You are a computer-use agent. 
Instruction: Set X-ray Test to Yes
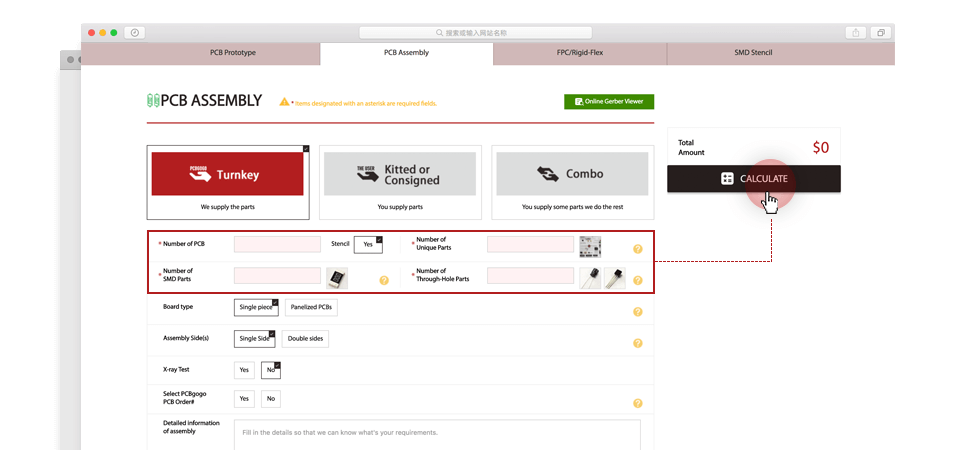[244, 370]
